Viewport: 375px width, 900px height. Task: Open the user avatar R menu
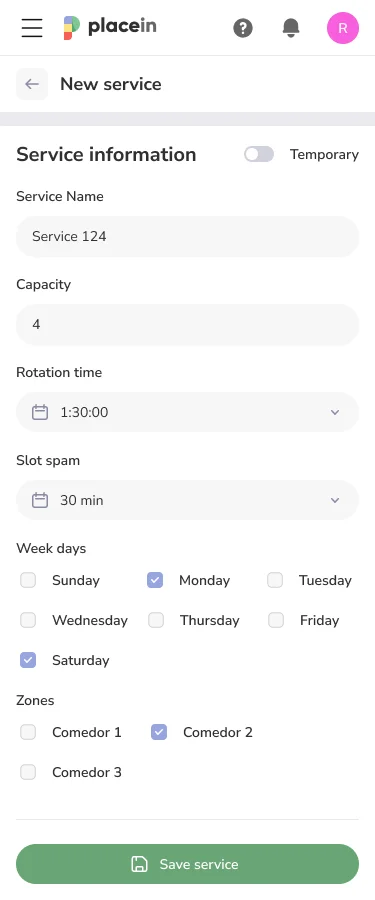343,28
